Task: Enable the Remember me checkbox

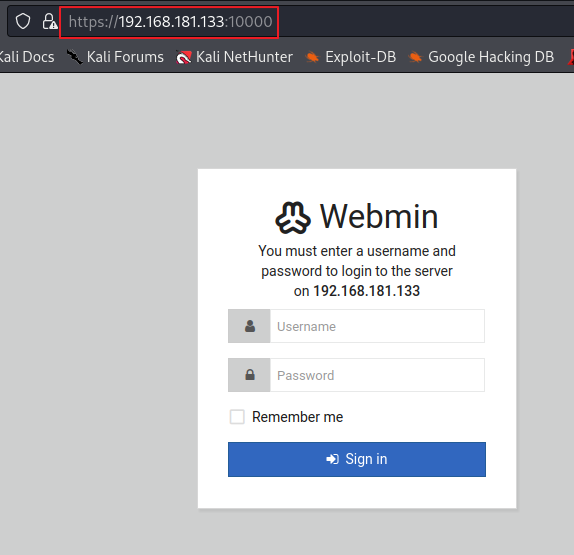Action: tap(237, 417)
